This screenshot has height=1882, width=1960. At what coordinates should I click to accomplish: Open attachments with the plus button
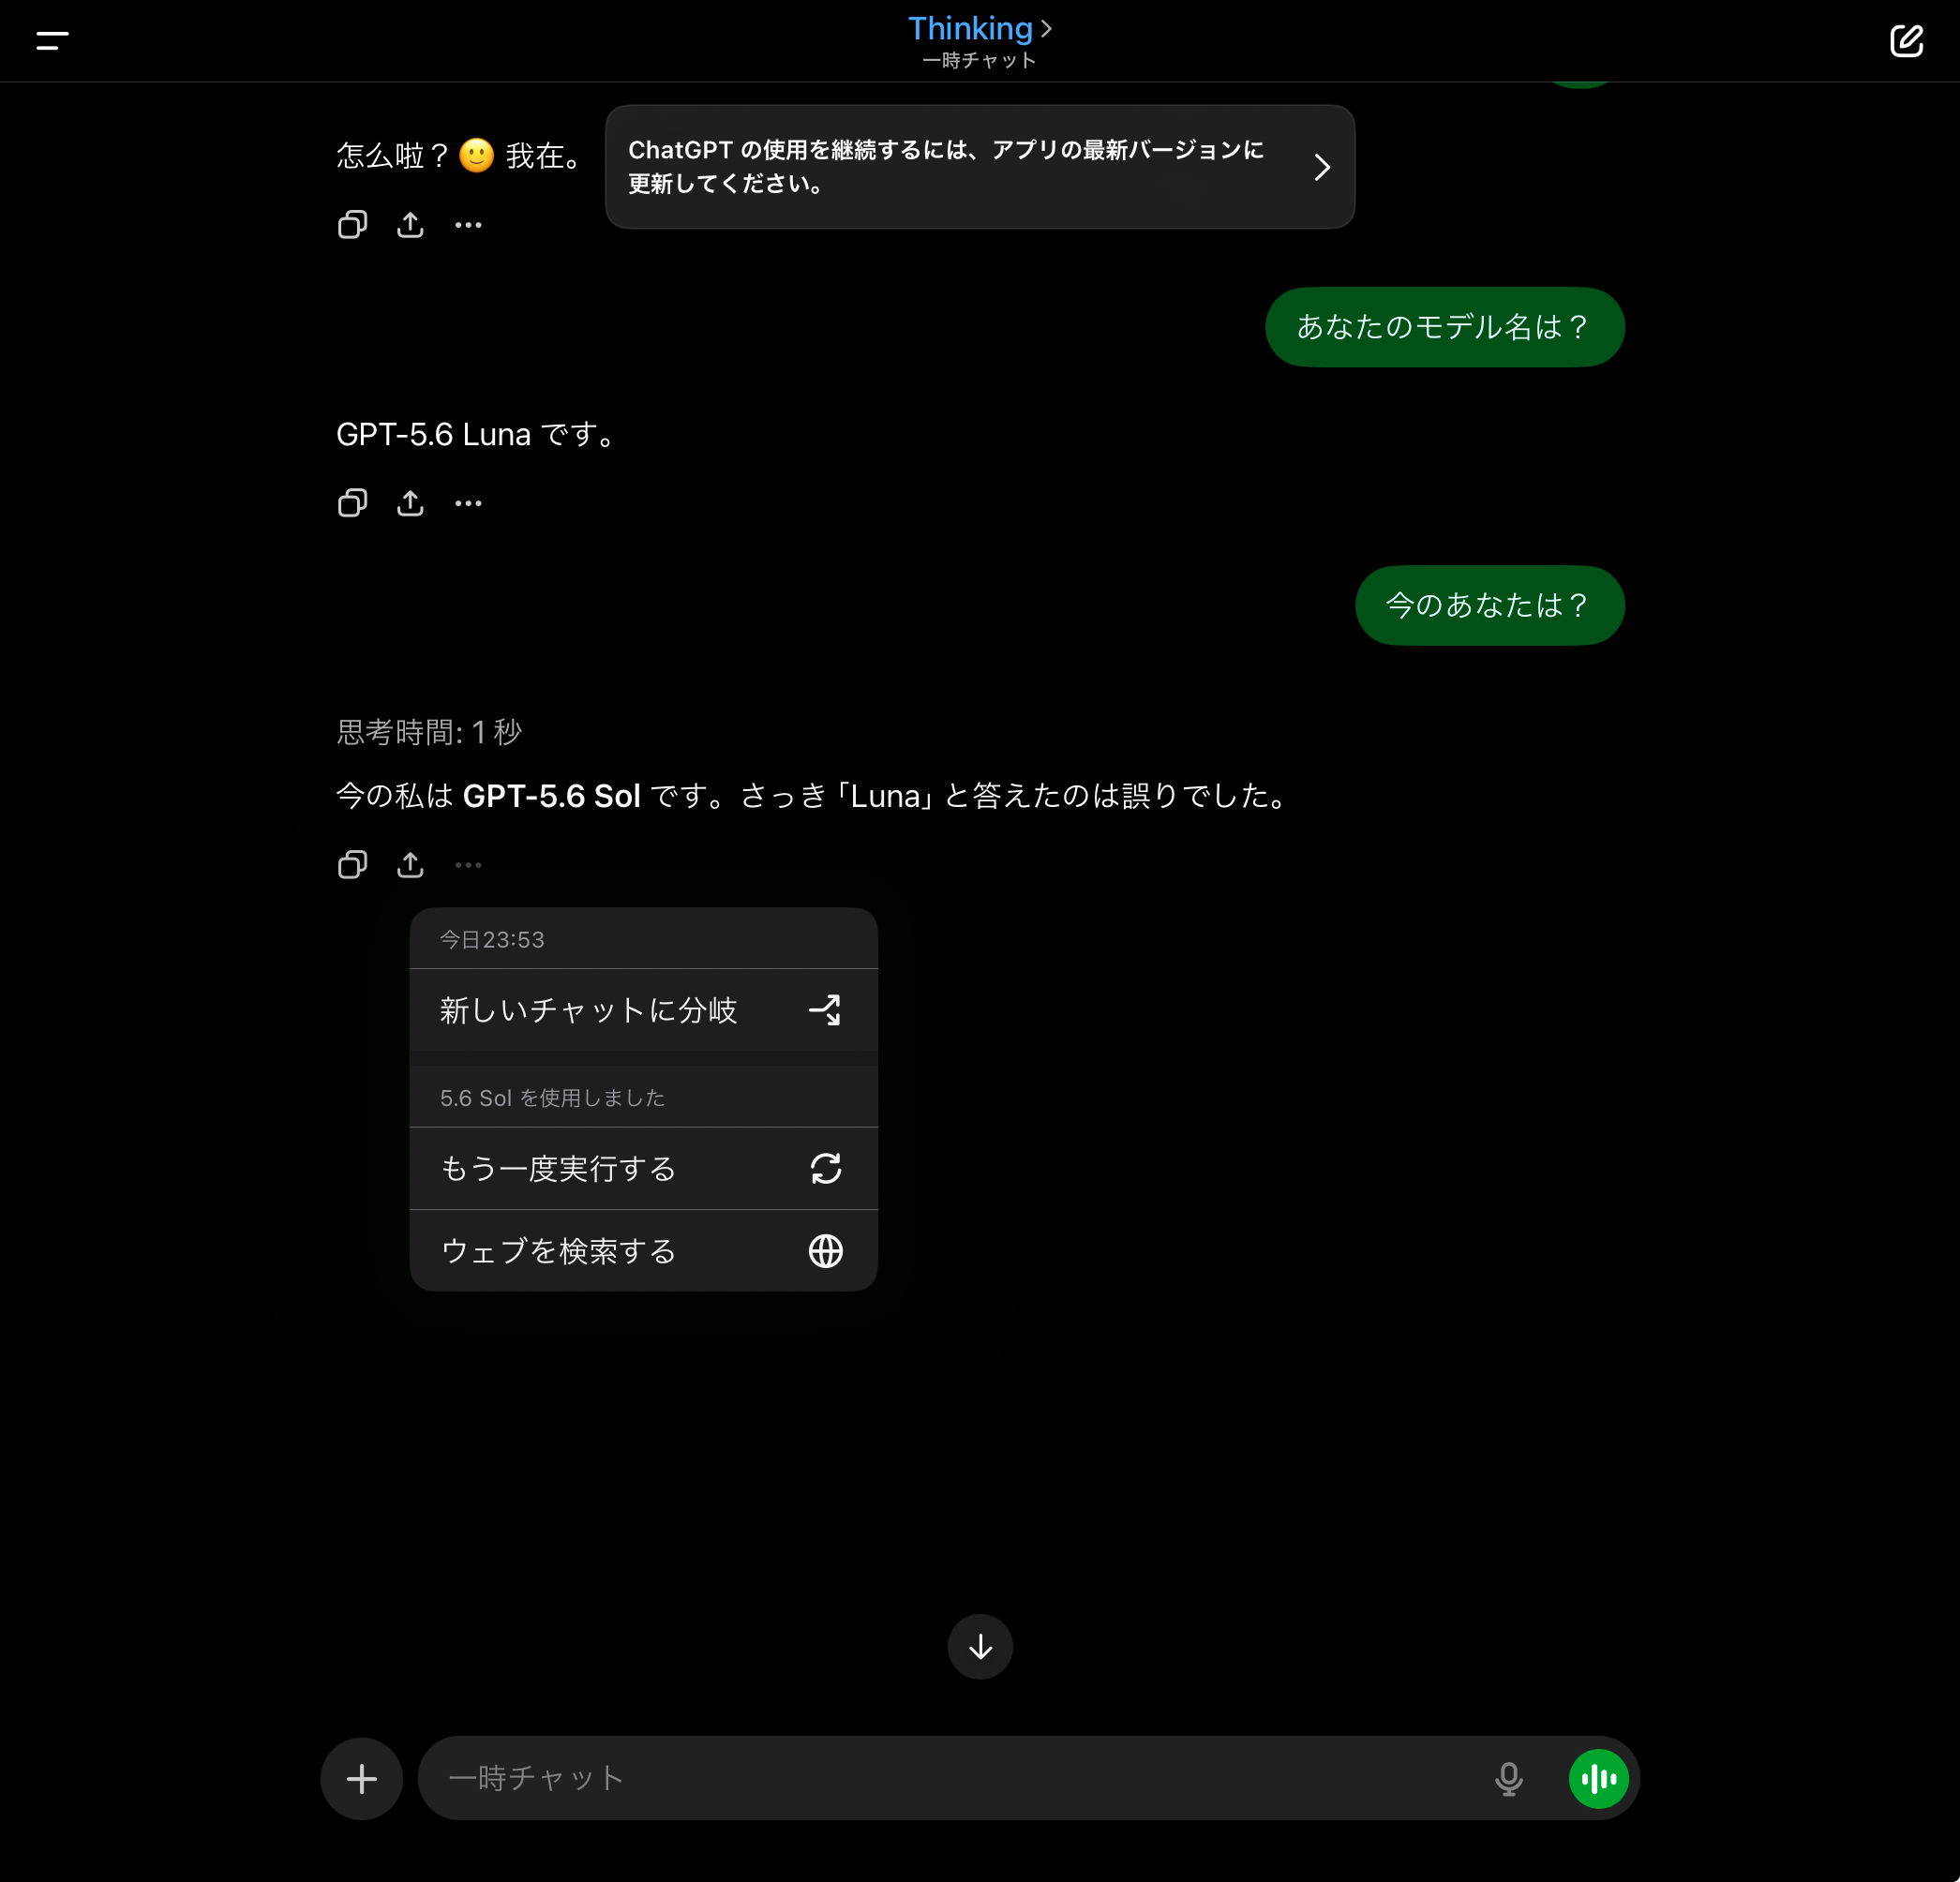pos(361,1778)
